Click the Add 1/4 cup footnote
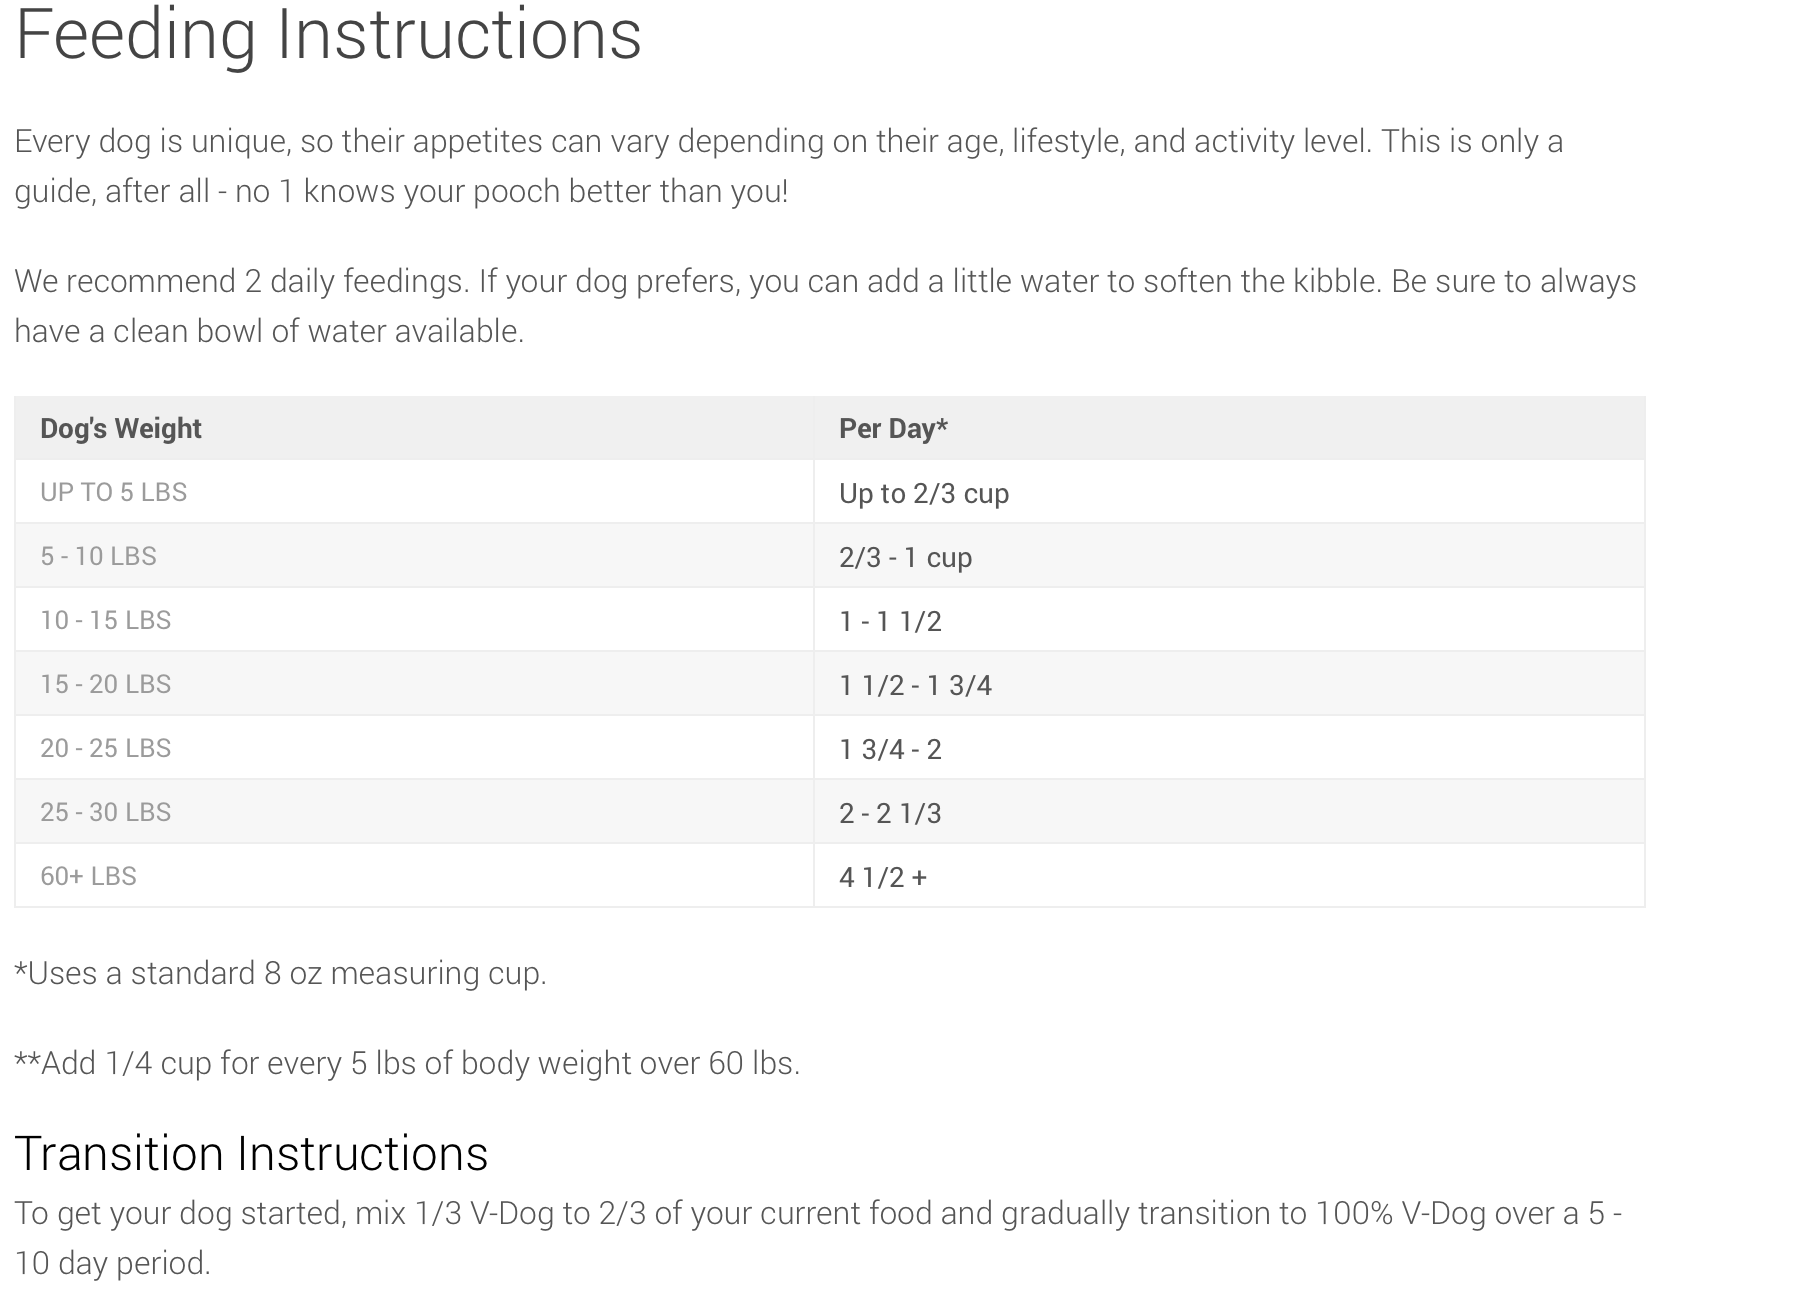This screenshot has height=1300, width=1814. click(x=407, y=1063)
